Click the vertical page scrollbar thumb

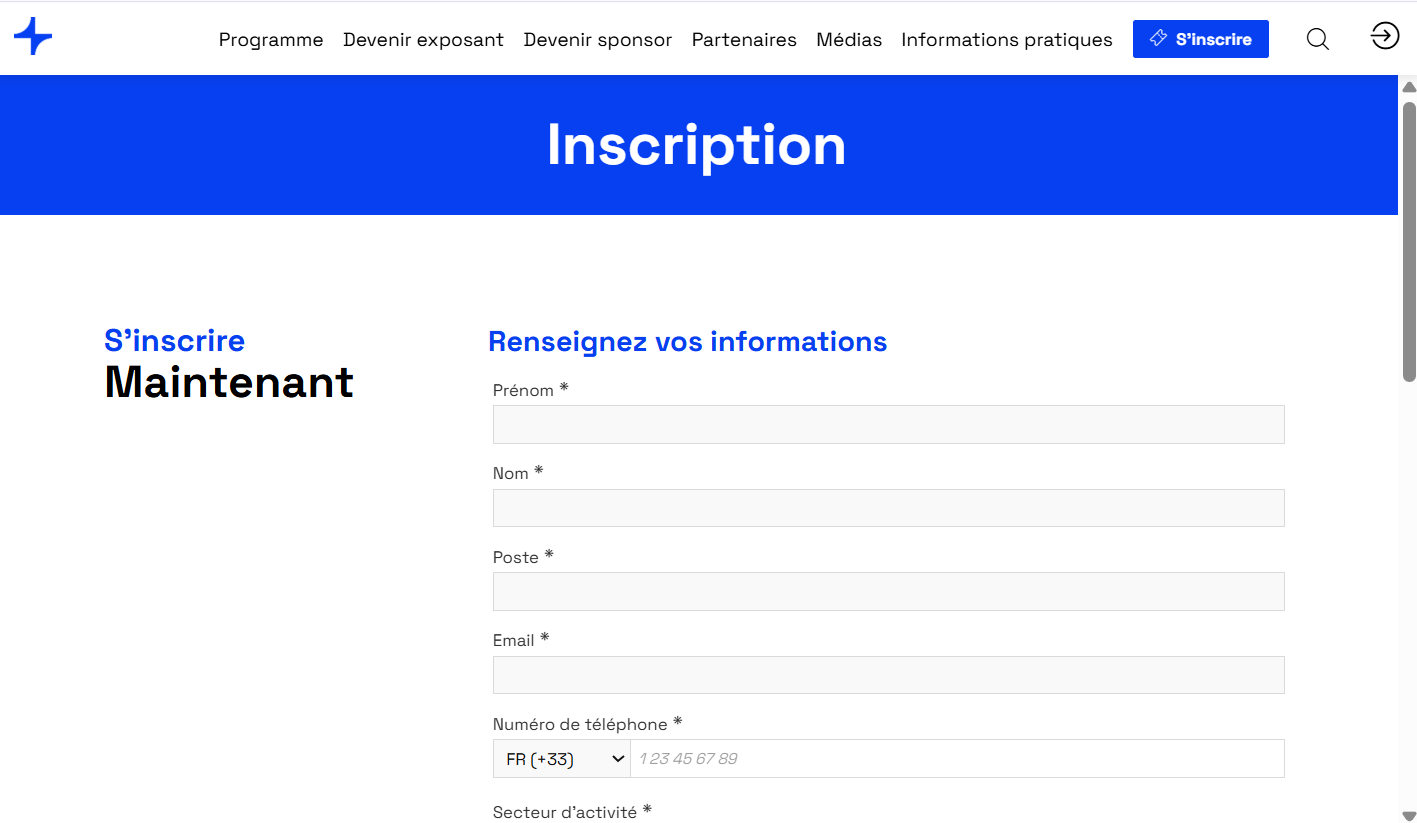[x=1409, y=241]
